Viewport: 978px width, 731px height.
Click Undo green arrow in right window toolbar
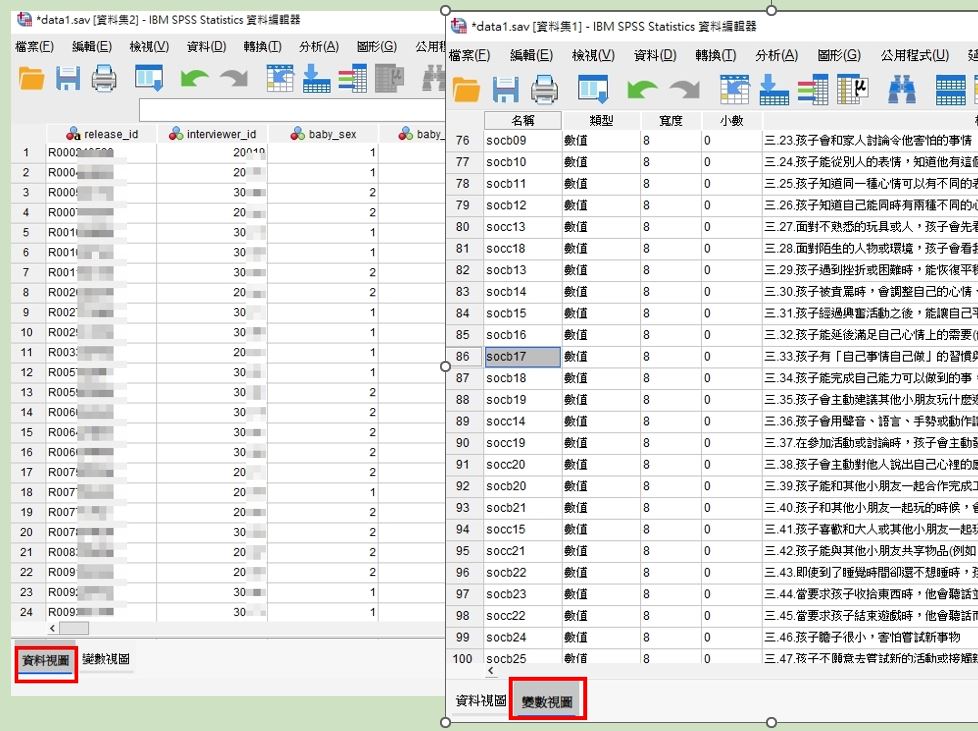(641, 91)
